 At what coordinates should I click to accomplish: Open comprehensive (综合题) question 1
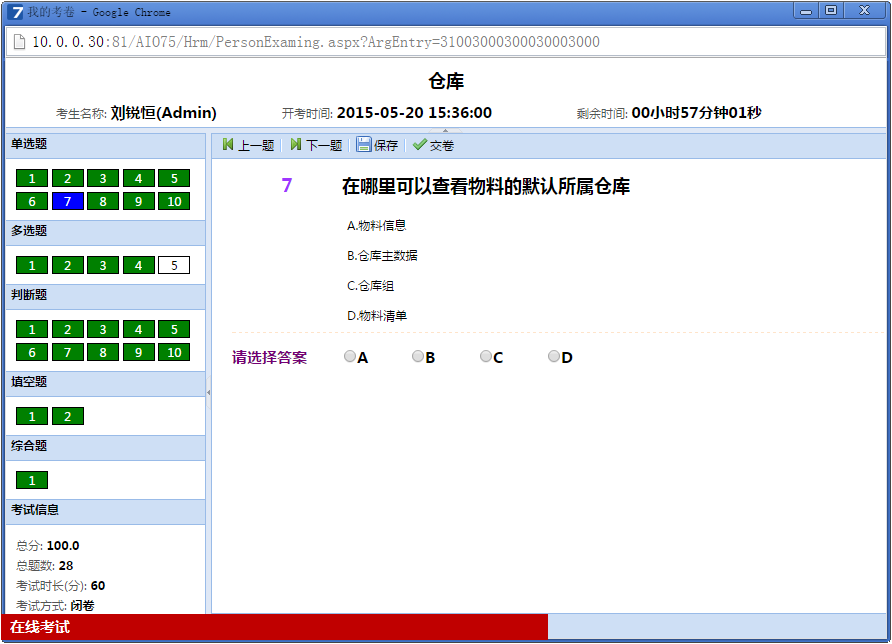point(32,480)
